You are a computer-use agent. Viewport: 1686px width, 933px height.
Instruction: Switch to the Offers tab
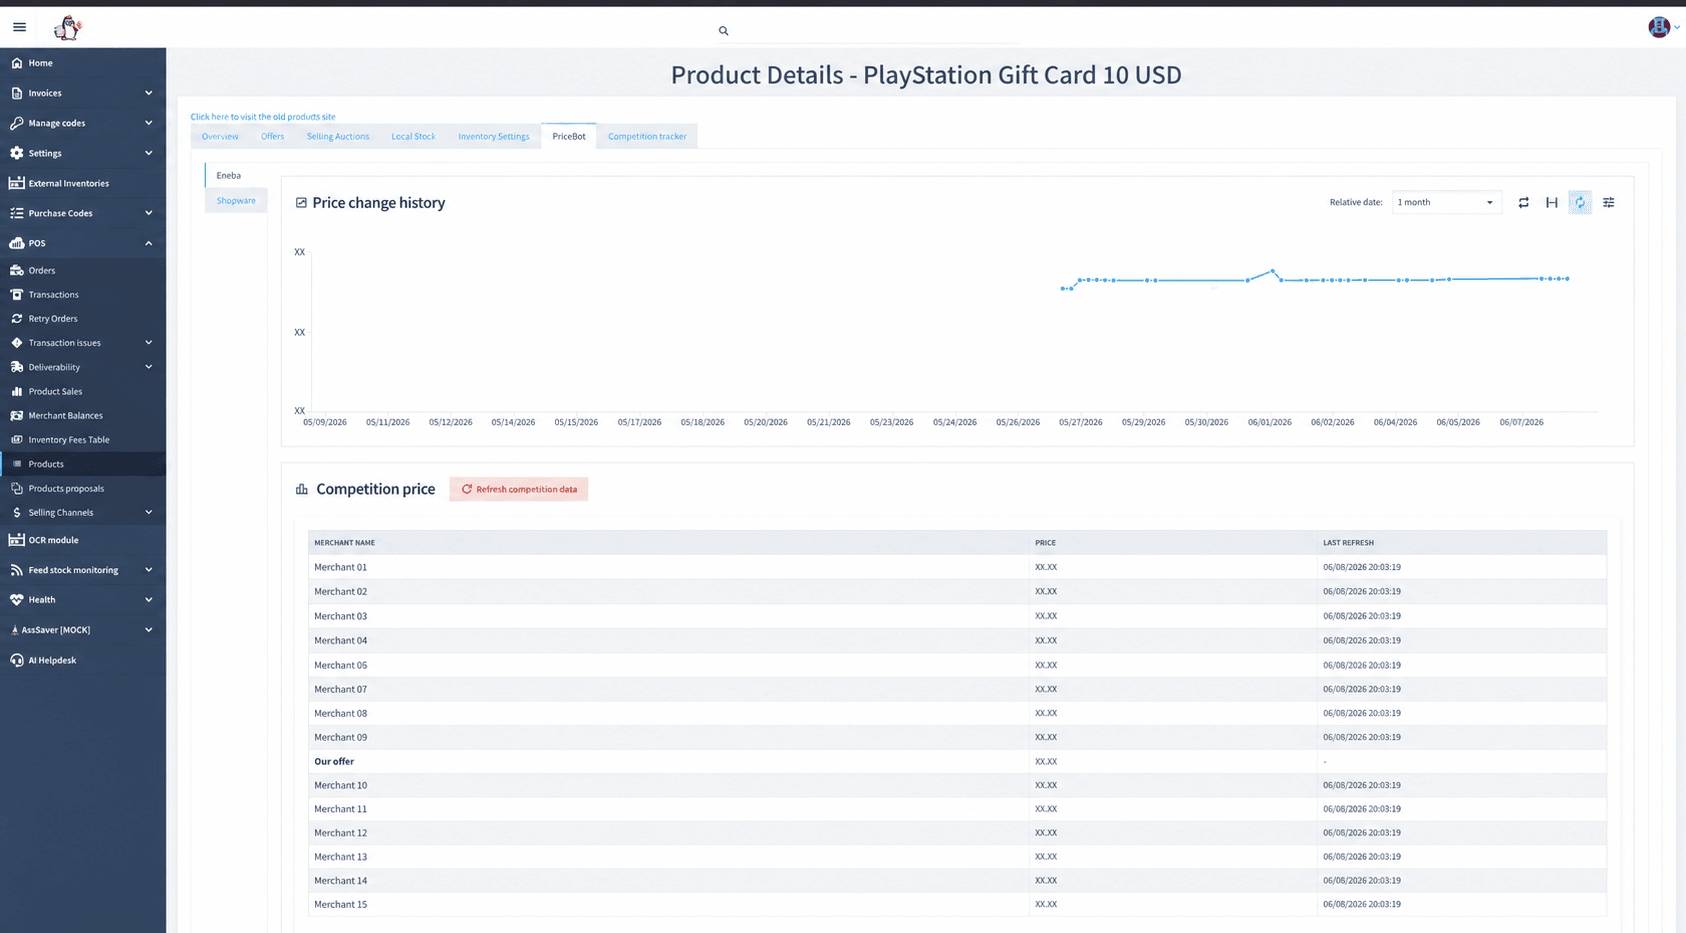[x=273, y=136]
